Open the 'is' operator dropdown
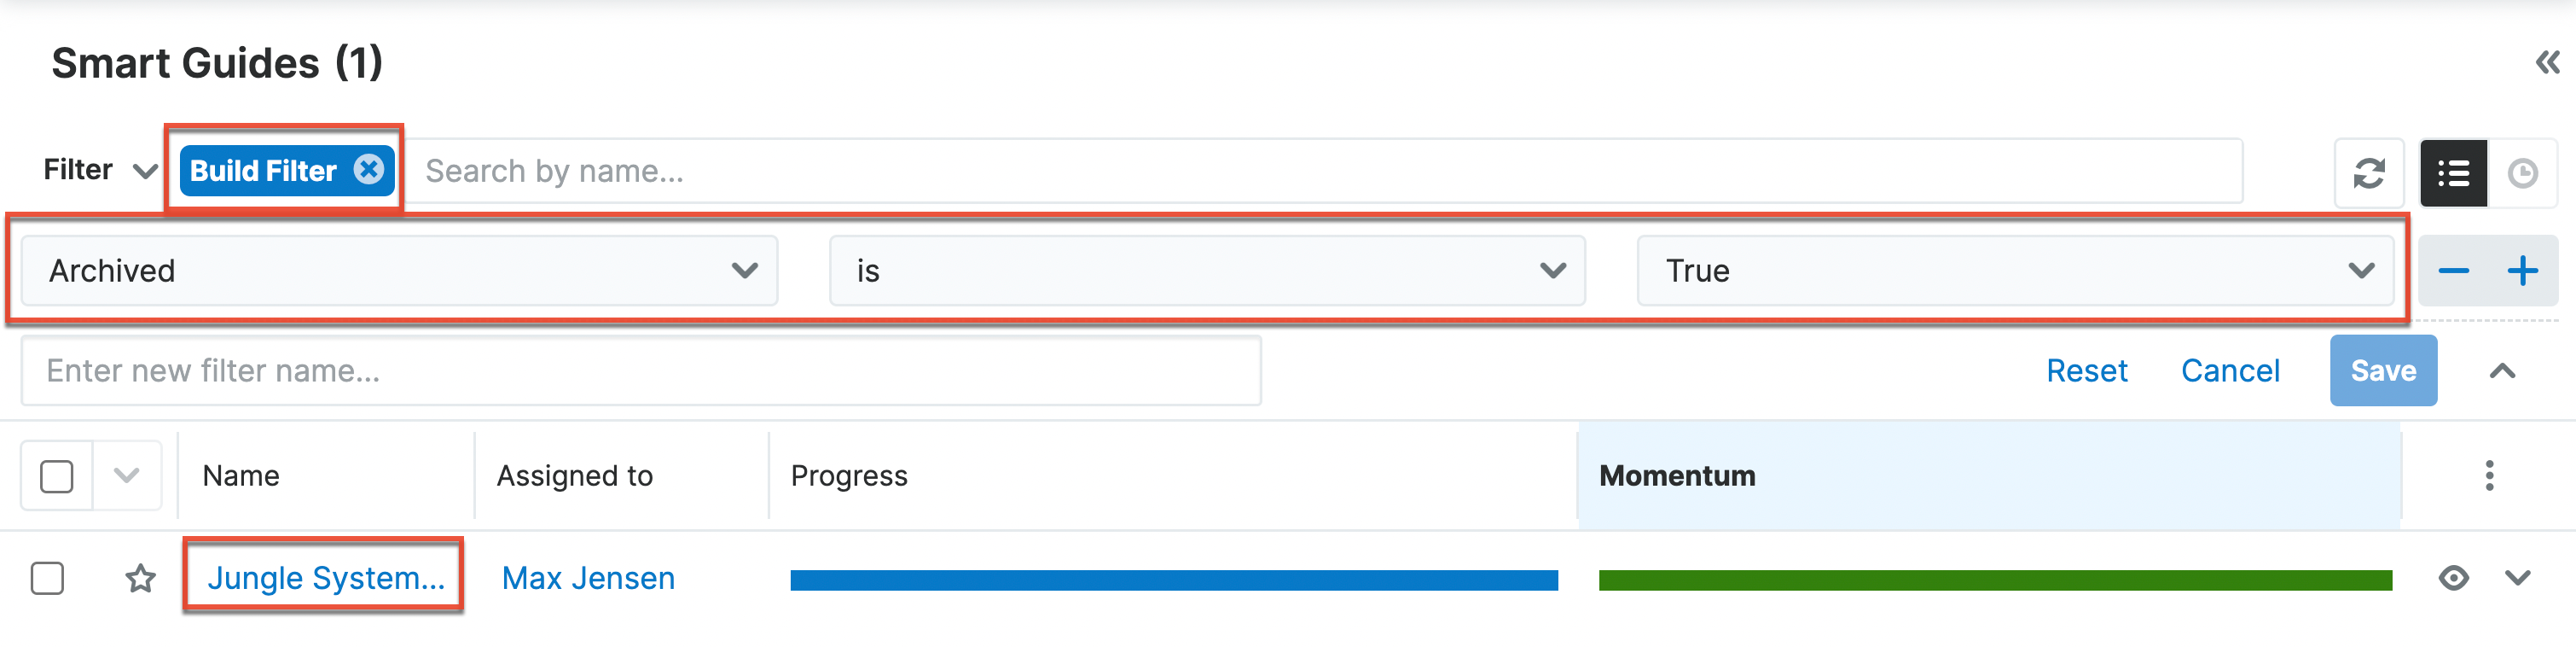 coord(1206,271)
